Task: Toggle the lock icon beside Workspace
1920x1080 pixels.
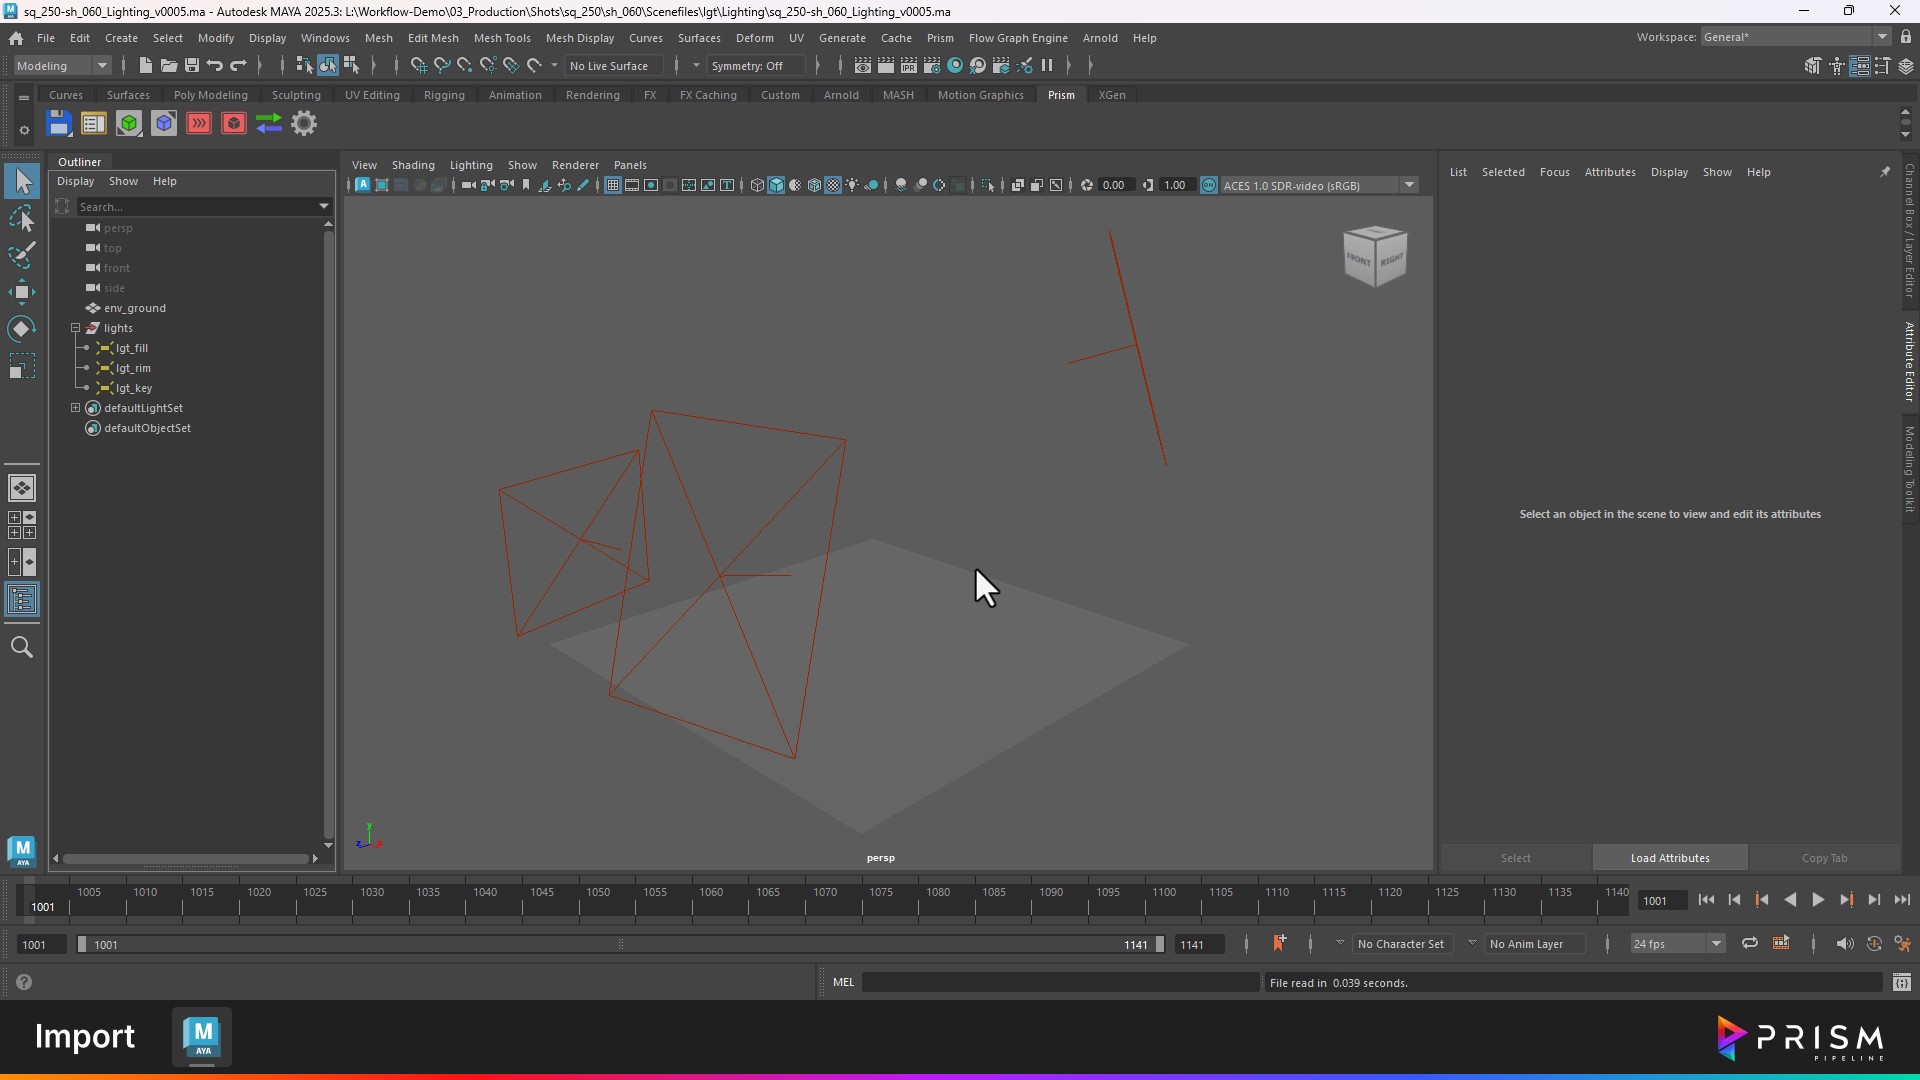Action: pos(1906,37)
